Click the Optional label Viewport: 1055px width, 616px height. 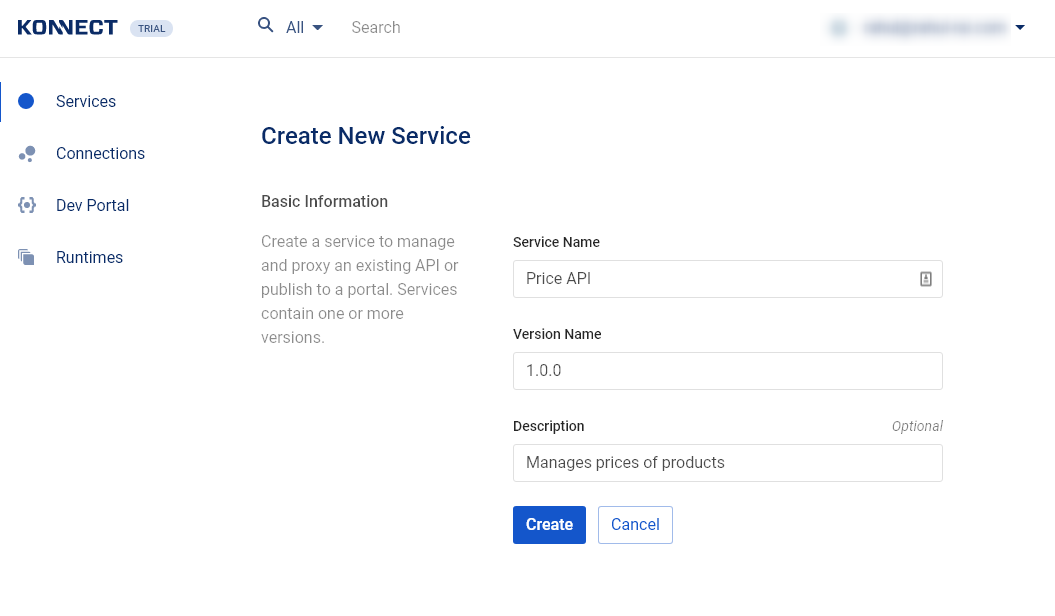click(917, 426)
